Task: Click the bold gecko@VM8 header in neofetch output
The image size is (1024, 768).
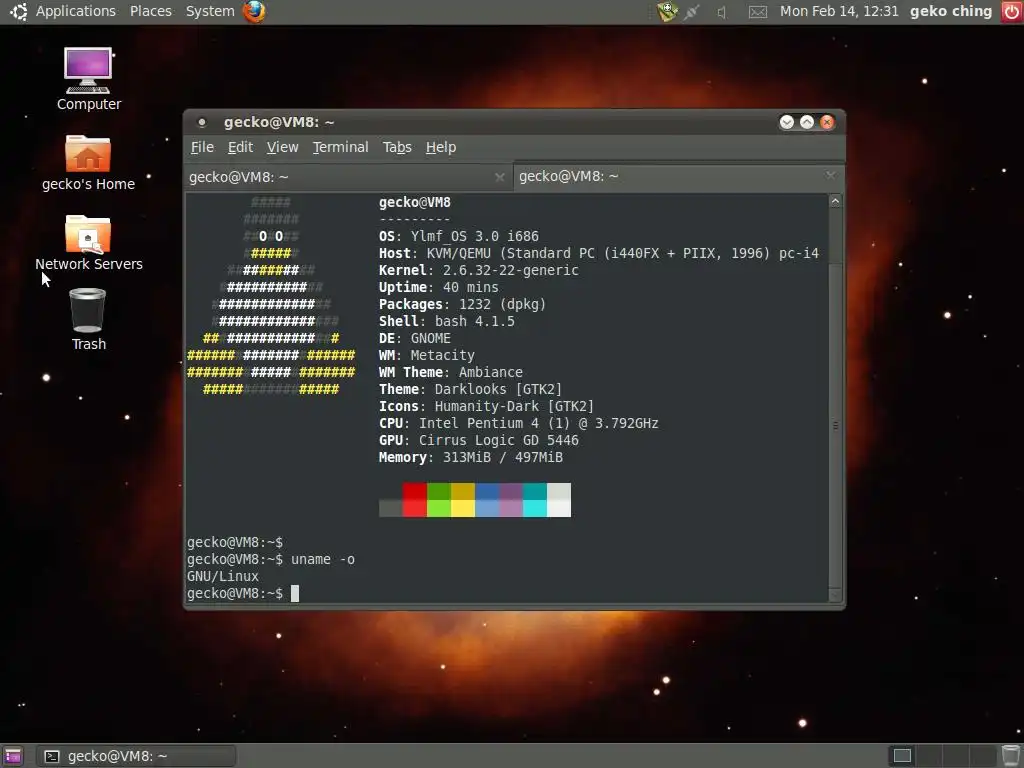Action: point(415,202)
